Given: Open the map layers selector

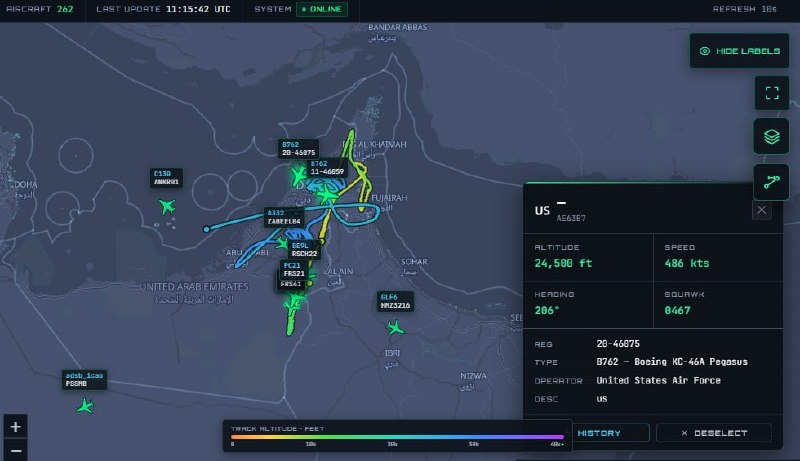Looking at the screenshot, I should [x=771, y=137].
